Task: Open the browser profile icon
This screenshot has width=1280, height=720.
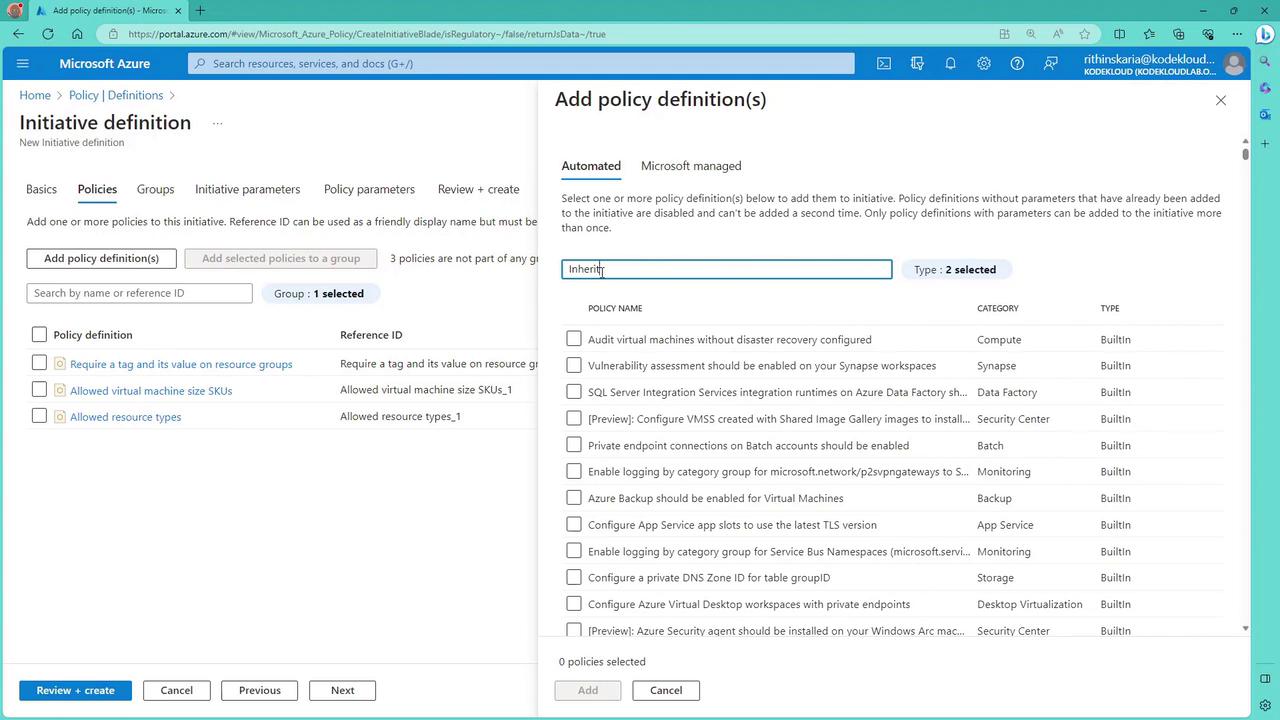Action: click(15, 11)
